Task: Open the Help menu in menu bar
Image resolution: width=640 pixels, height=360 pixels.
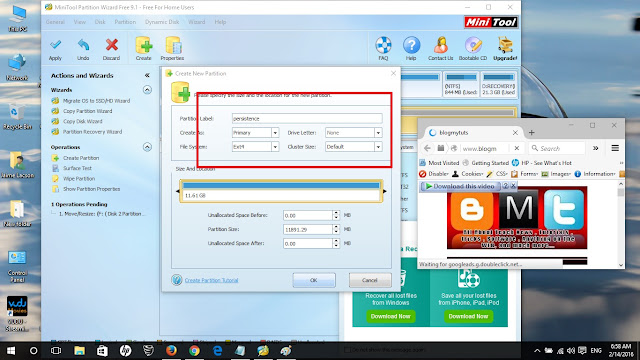Action: [x=220, y=22]
